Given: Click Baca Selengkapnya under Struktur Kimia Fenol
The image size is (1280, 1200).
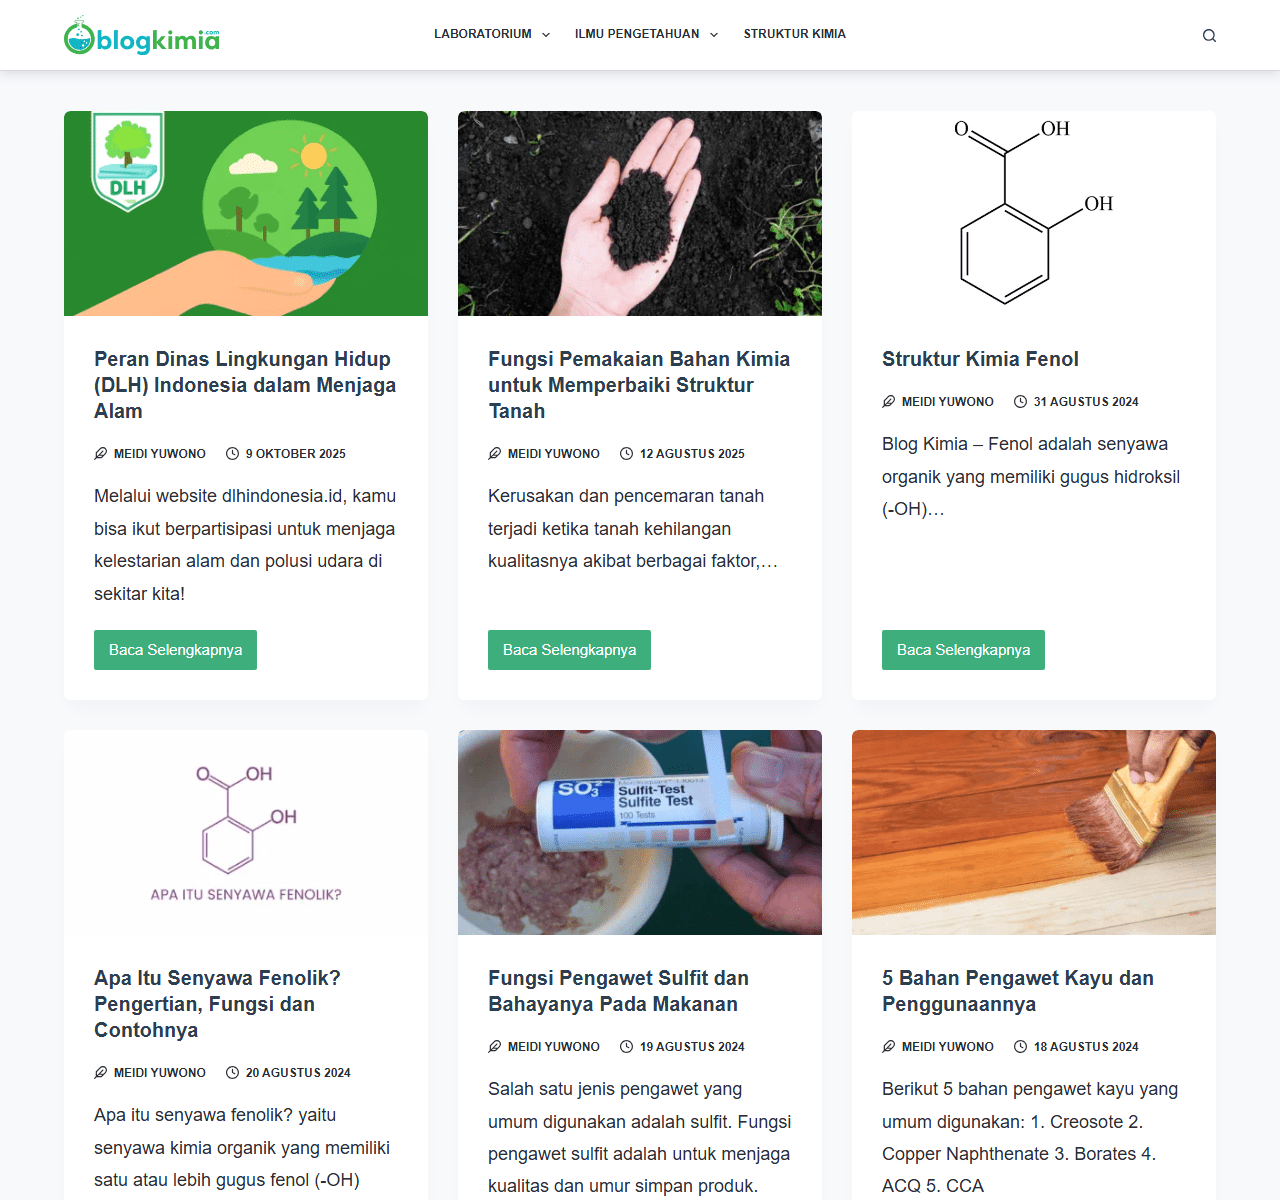Looking at the screenshot, I should coord(963,650).
